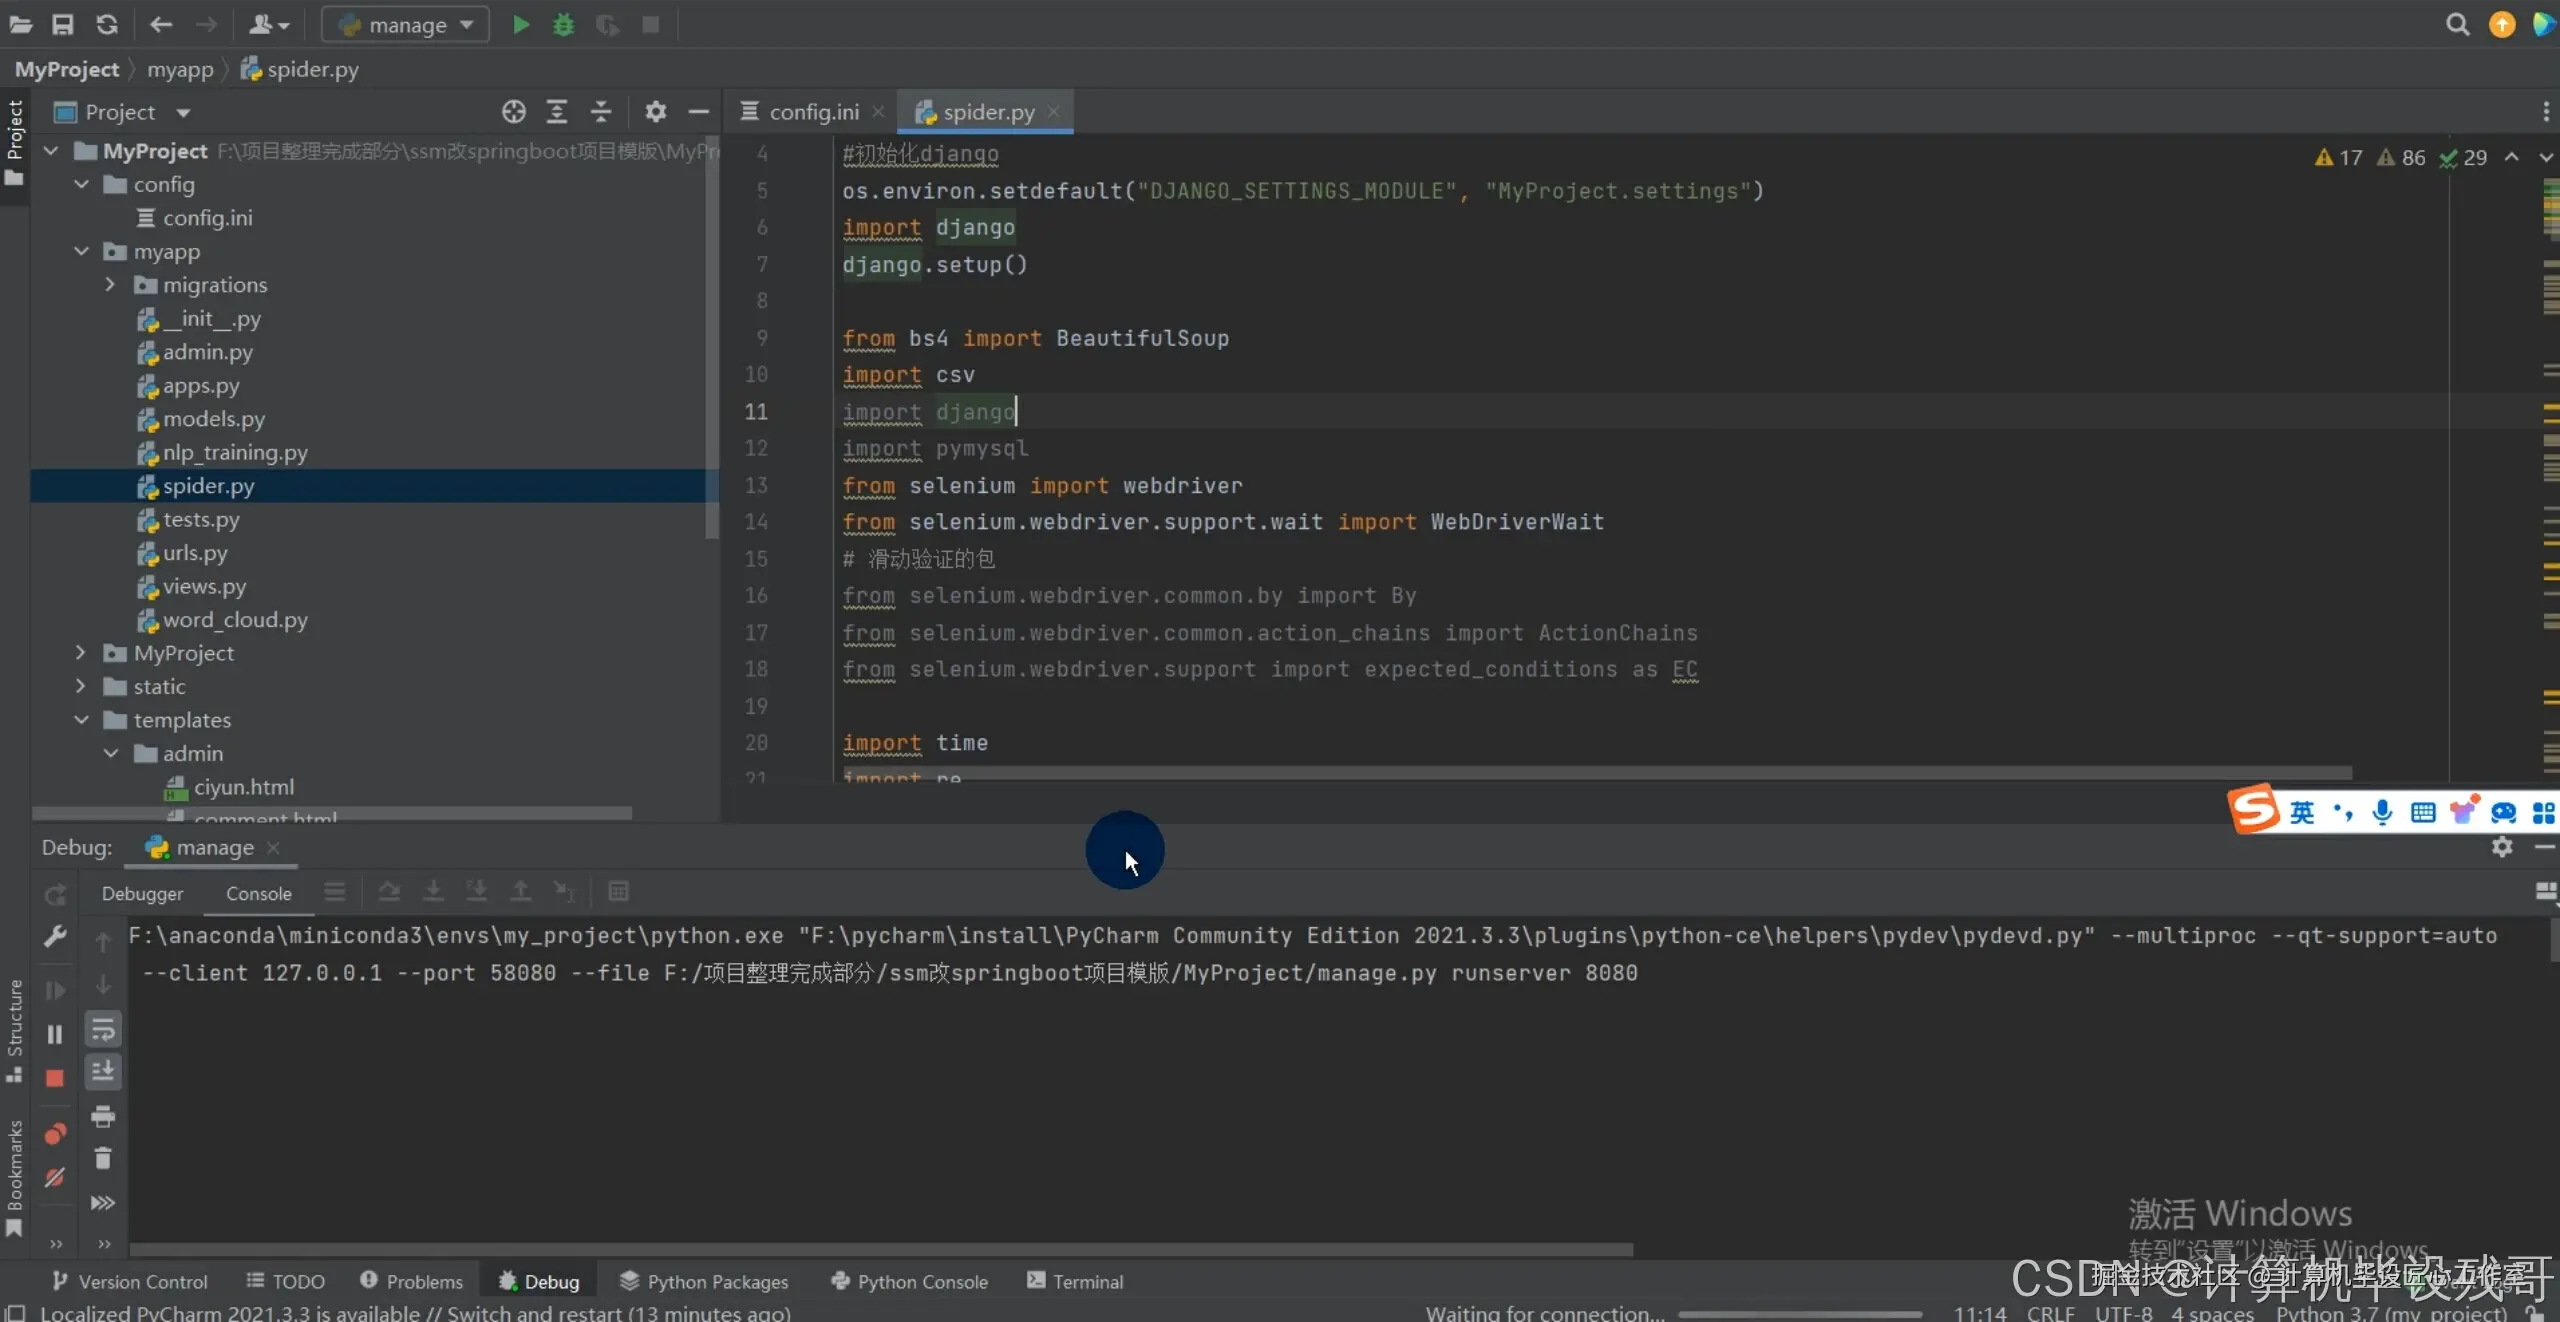Collapse the templates folder
Image resolution: width=2560 pixels, height=1322 pixels.
pyautogui.click(x=82, y=720)
